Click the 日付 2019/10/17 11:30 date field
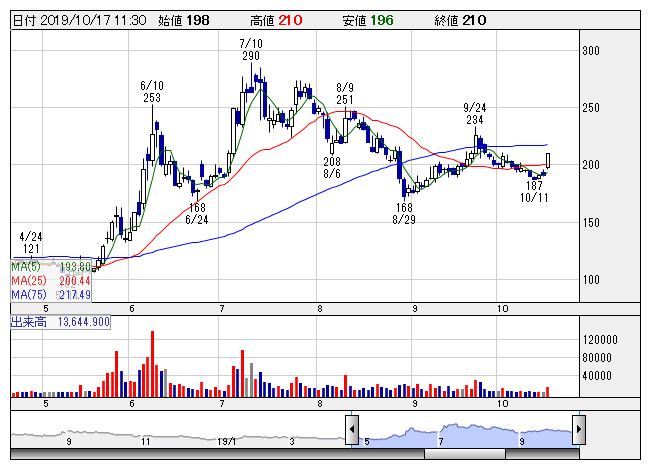Screen dimensions: 652x469 (x=79, y=20)
